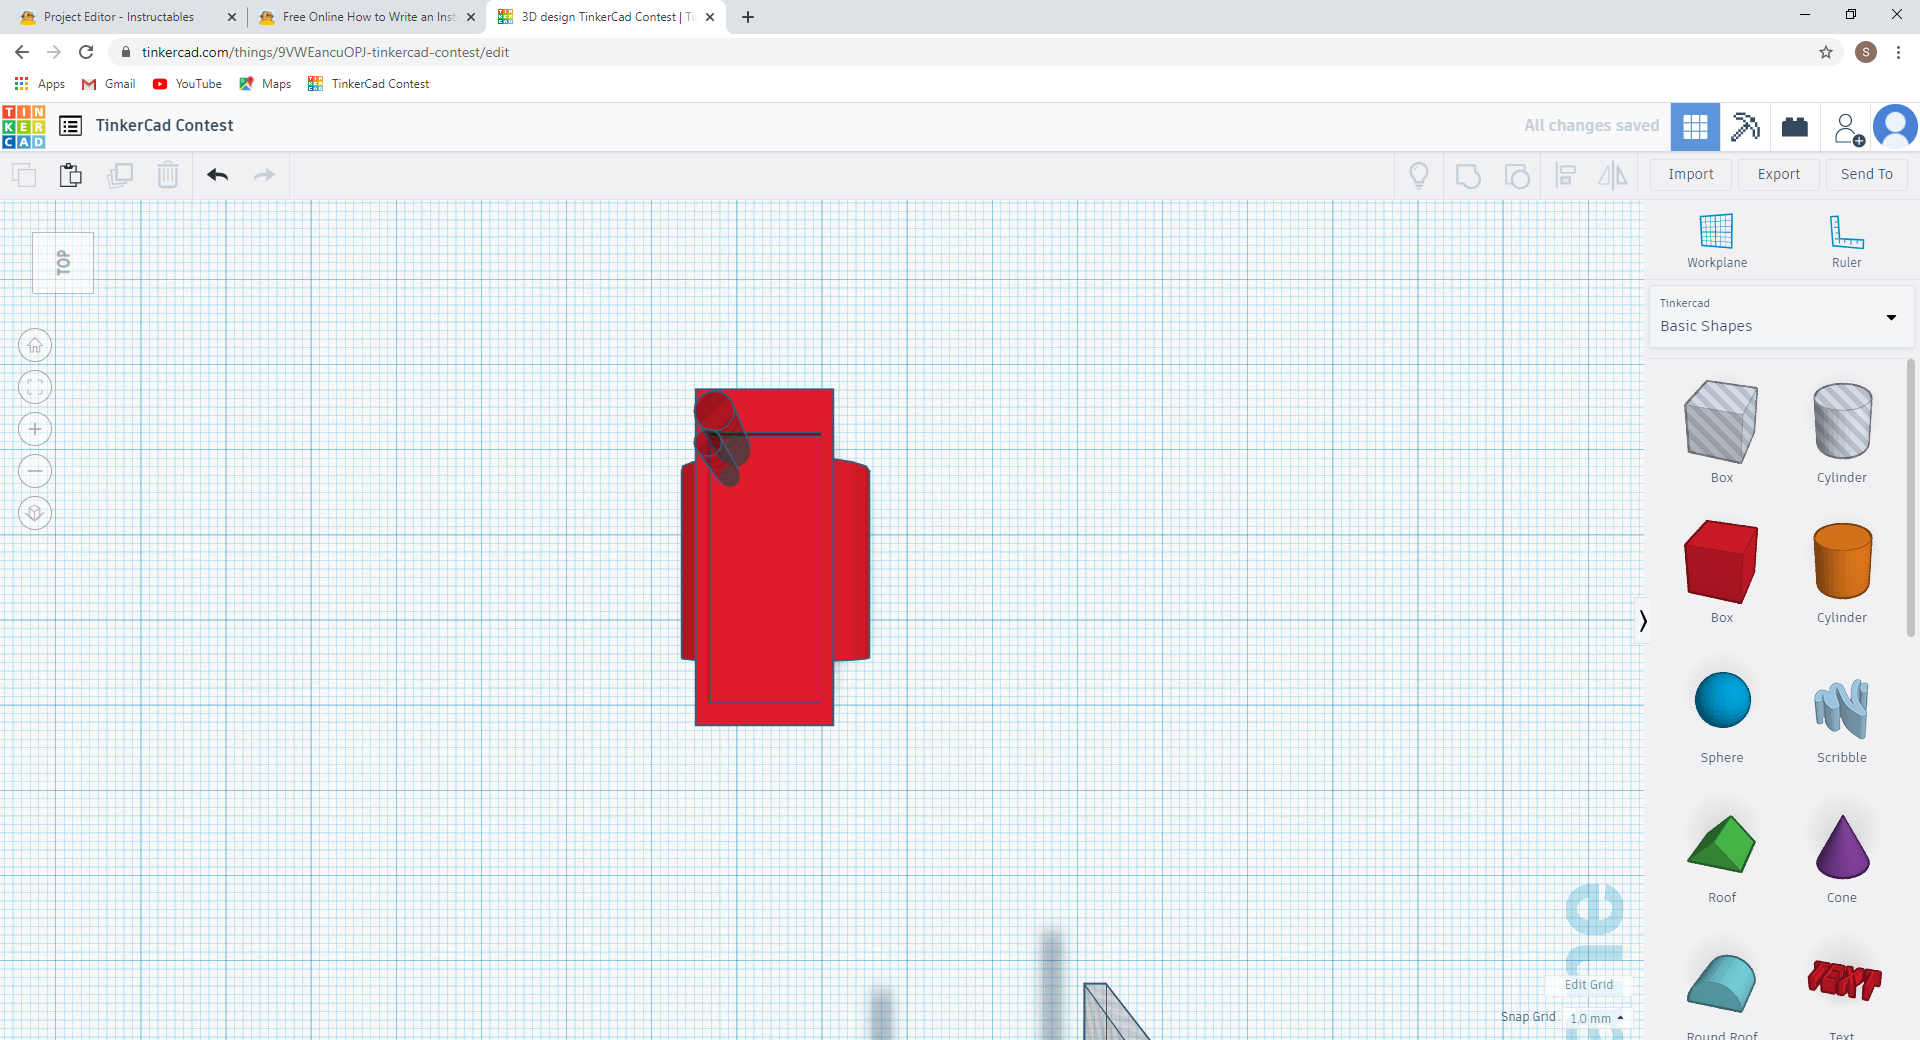Toggle show all lightbulb icon
1920x1040 pixels.
point(1418,176)
